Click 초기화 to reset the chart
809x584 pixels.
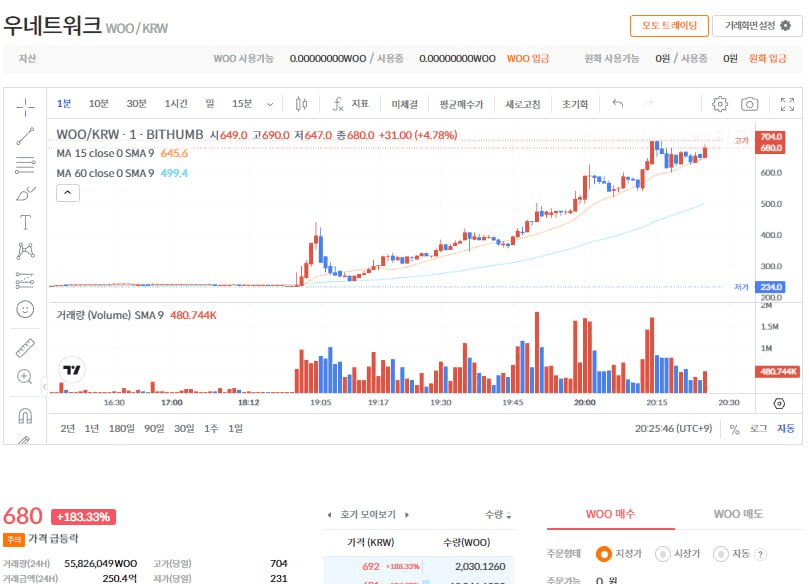pos(575,104)
